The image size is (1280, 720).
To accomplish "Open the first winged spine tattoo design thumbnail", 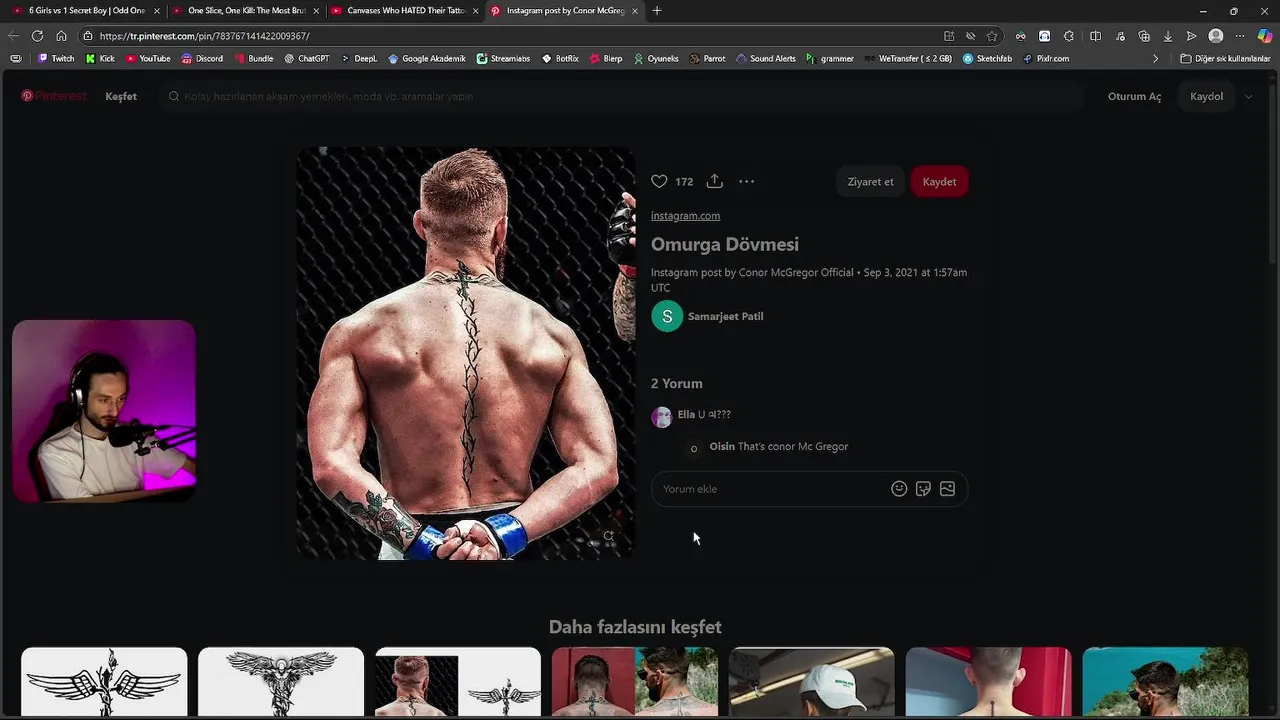I will pyautogui.click(x=104, y=682).
